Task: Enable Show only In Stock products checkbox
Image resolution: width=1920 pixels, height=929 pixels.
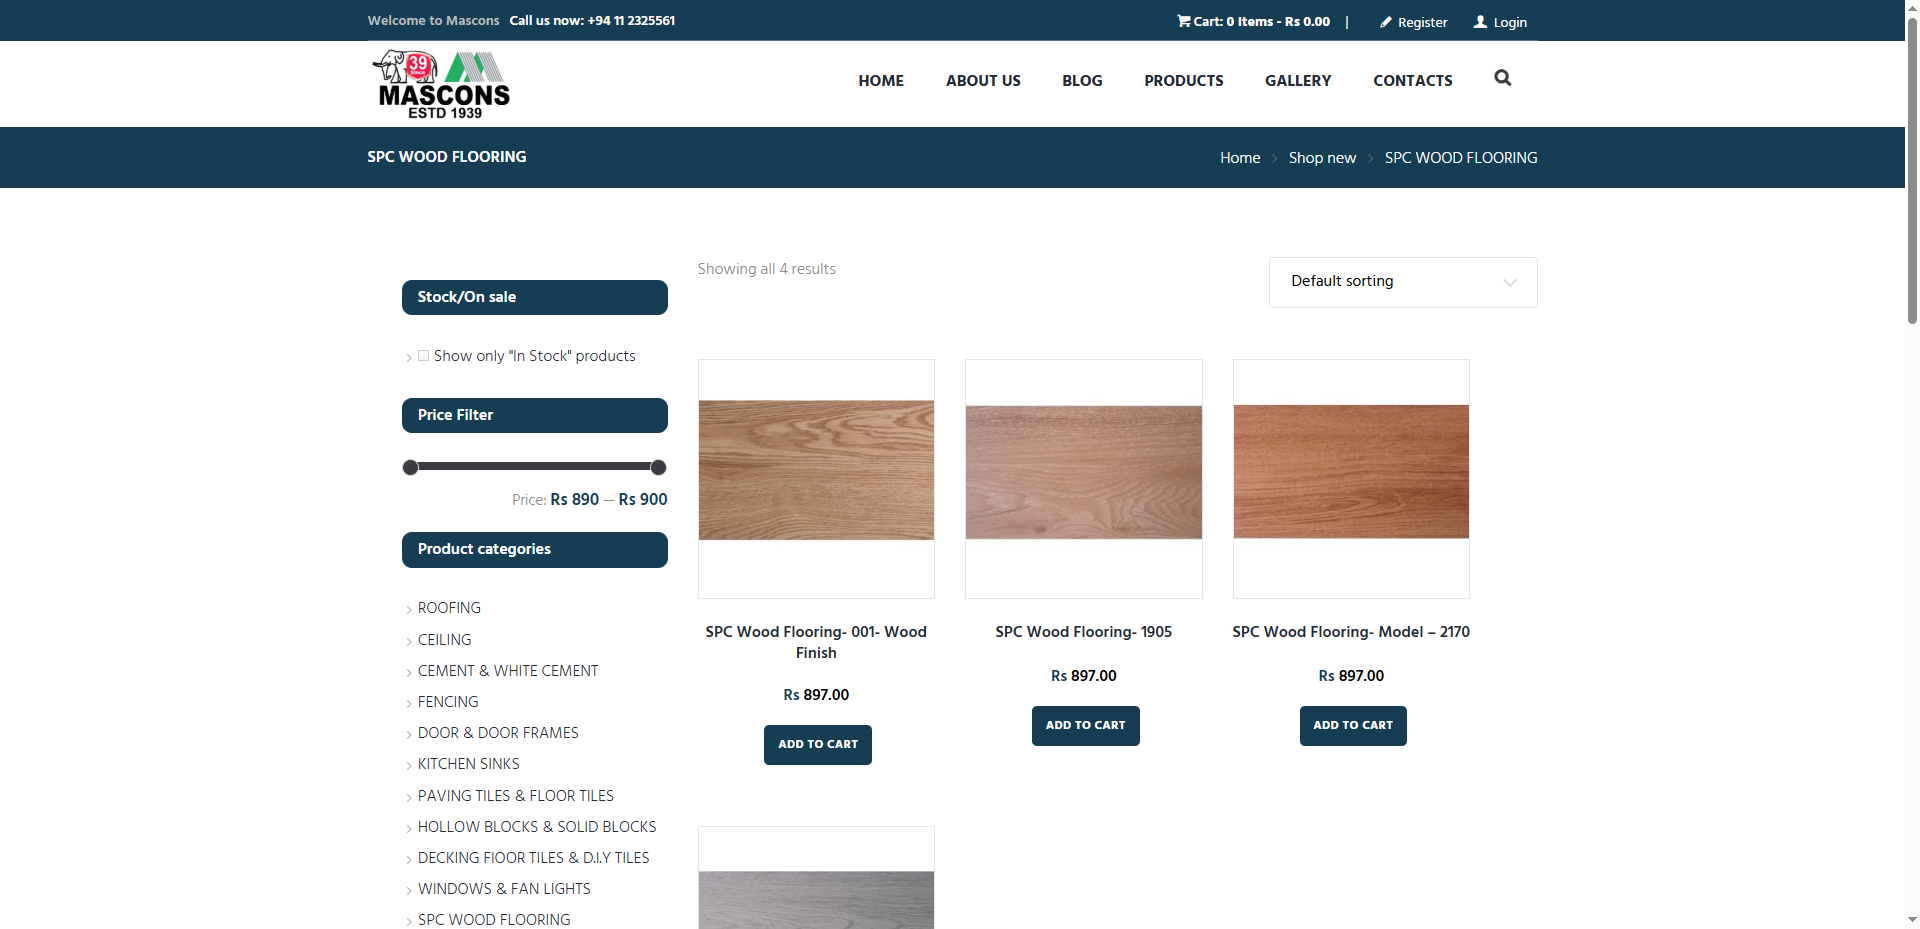Action: click(x=423, y=355)
